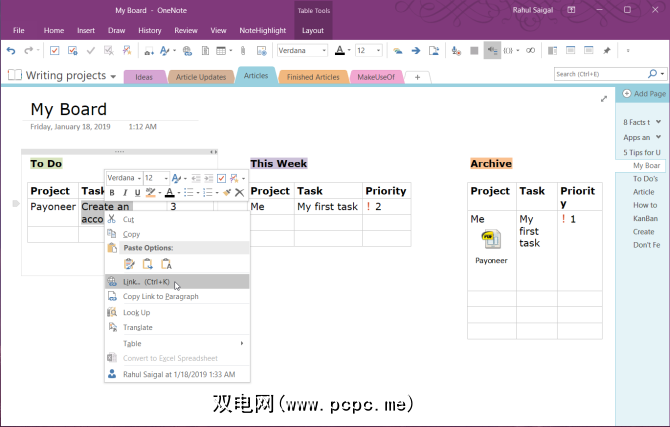Toggle the first checkbox icon in quick access toolbar
Screen dimensions: 670x427
(x=54, y=50)
